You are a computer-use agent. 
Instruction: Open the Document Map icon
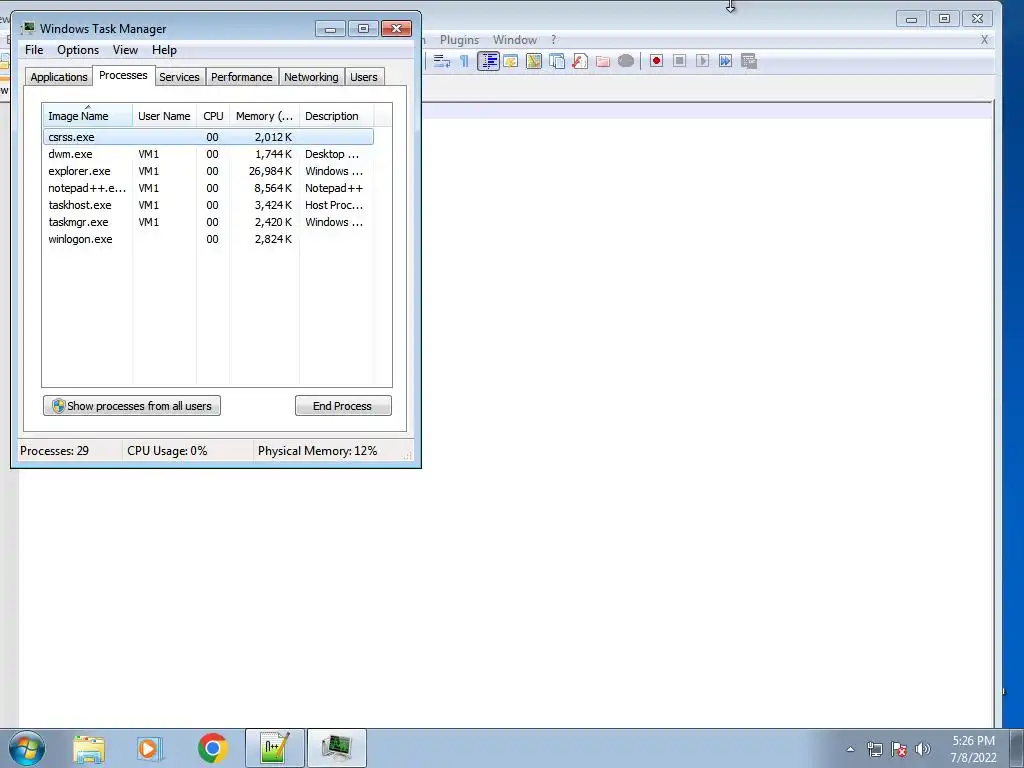[x=534, y=61]
